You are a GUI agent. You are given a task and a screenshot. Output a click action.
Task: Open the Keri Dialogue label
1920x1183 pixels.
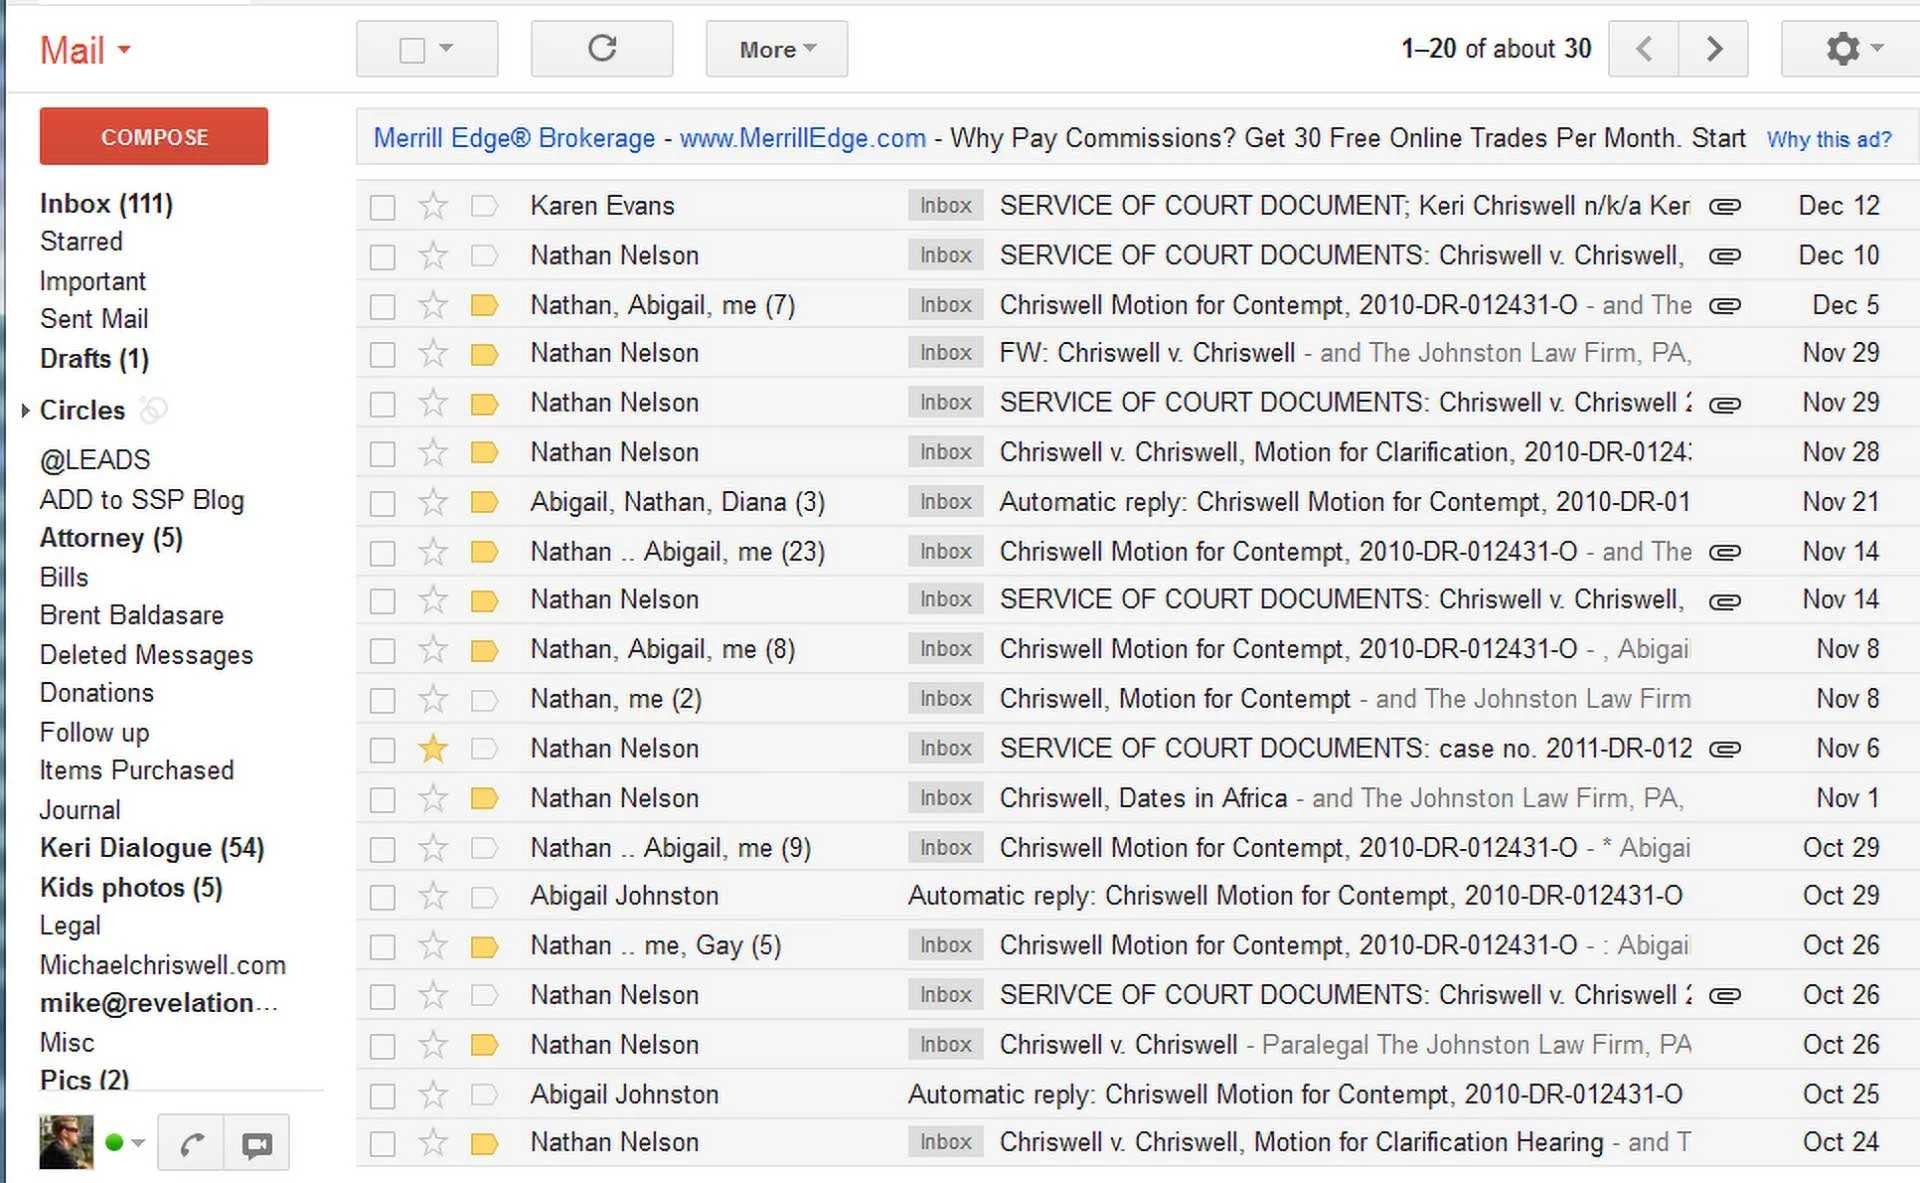click(x=151, y=848)
